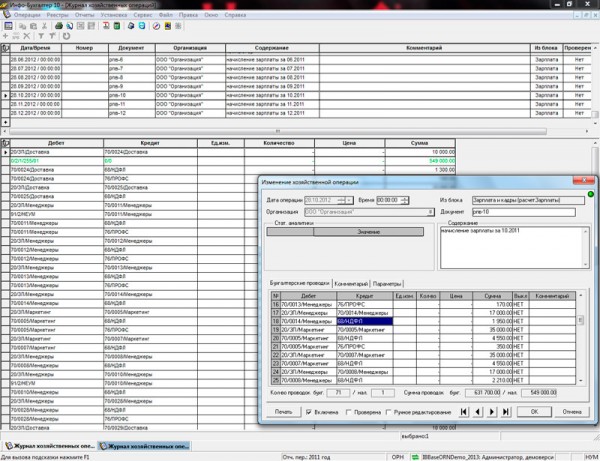Viewport: 600px width, 461px height.
Task: Click the OK button in the dialog
Action: (x=535, y=411)
